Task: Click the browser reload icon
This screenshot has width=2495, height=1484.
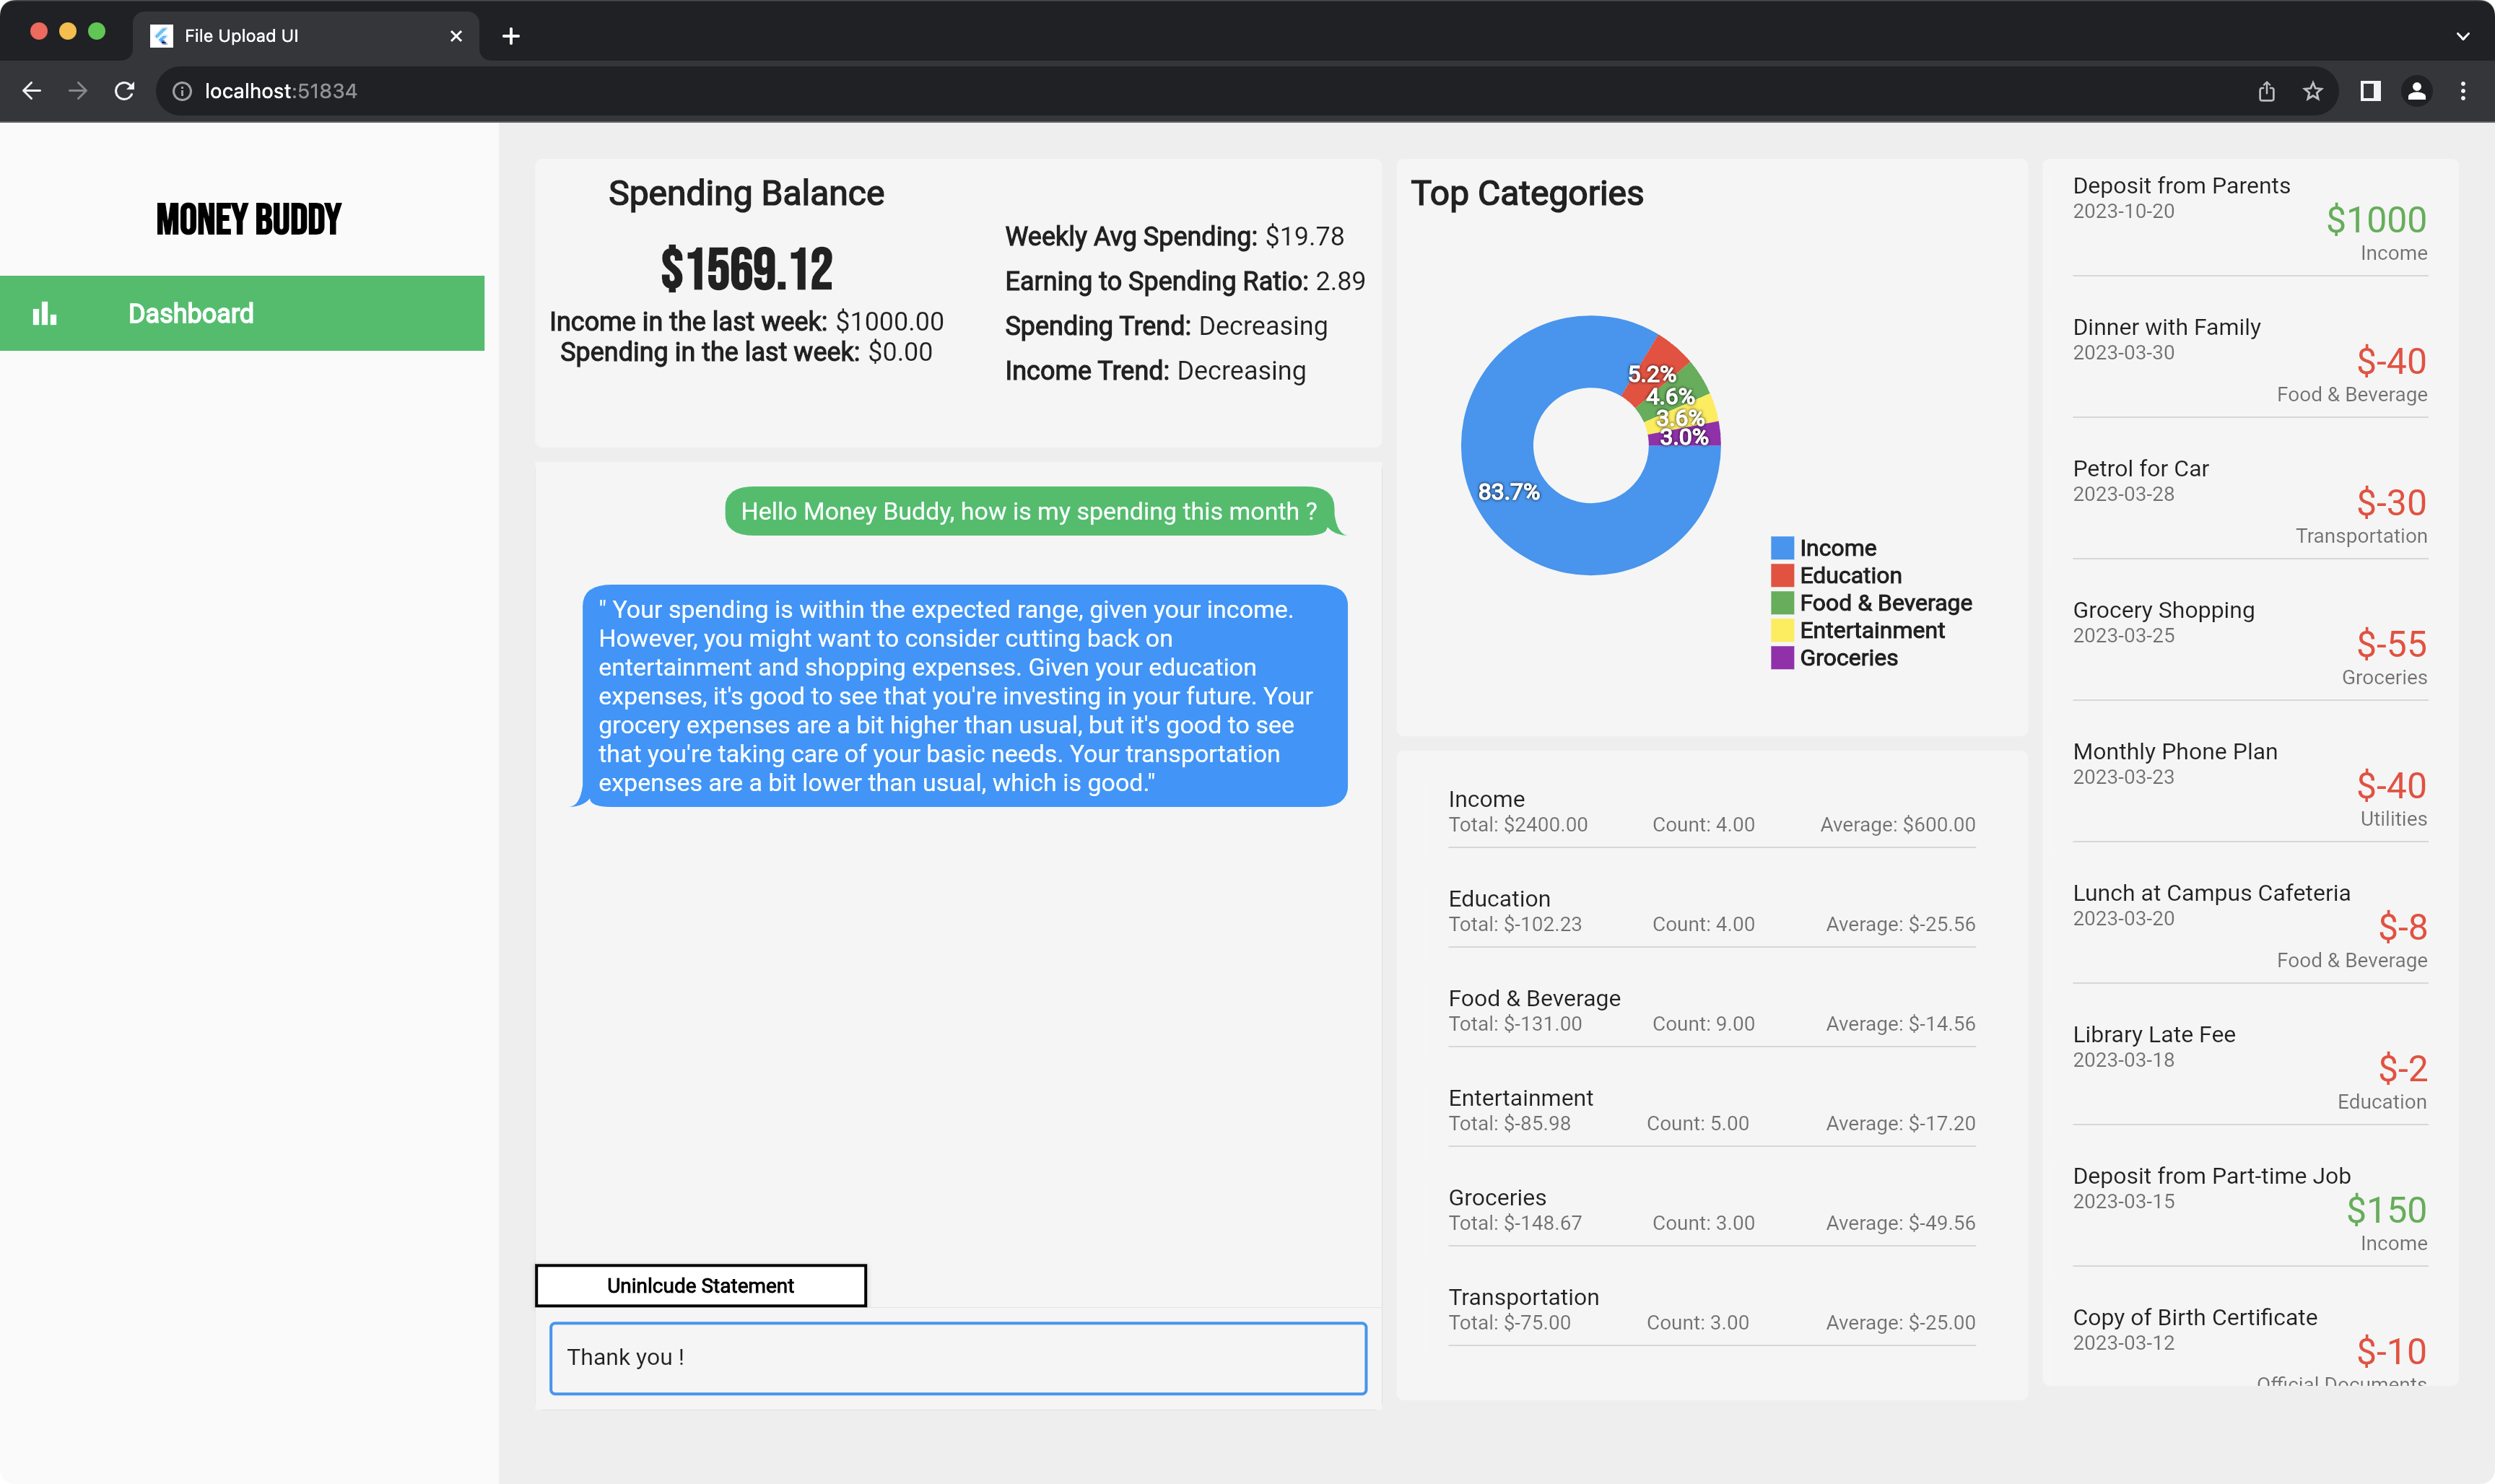Action: pyautogui.click(x=124, y=90)
